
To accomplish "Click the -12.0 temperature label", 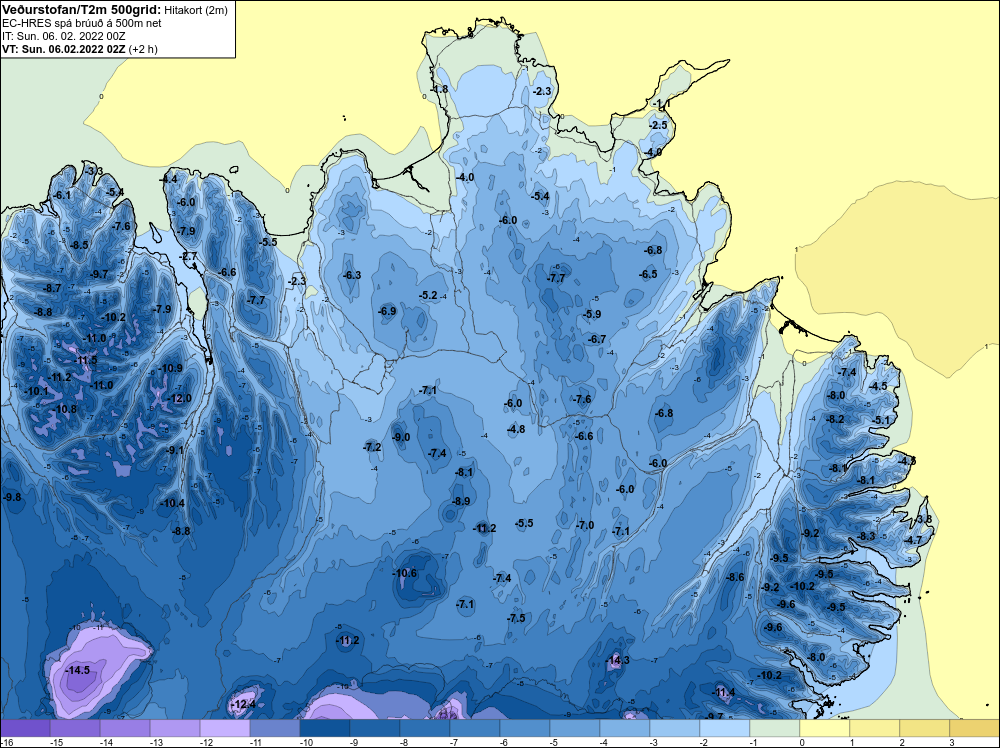I will [x=179, y=399].
